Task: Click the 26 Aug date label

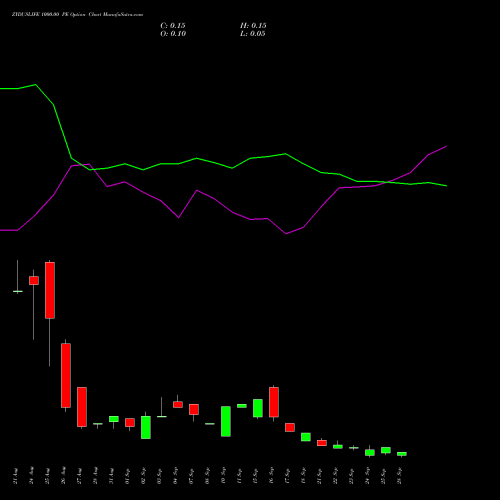Action: 64,476
